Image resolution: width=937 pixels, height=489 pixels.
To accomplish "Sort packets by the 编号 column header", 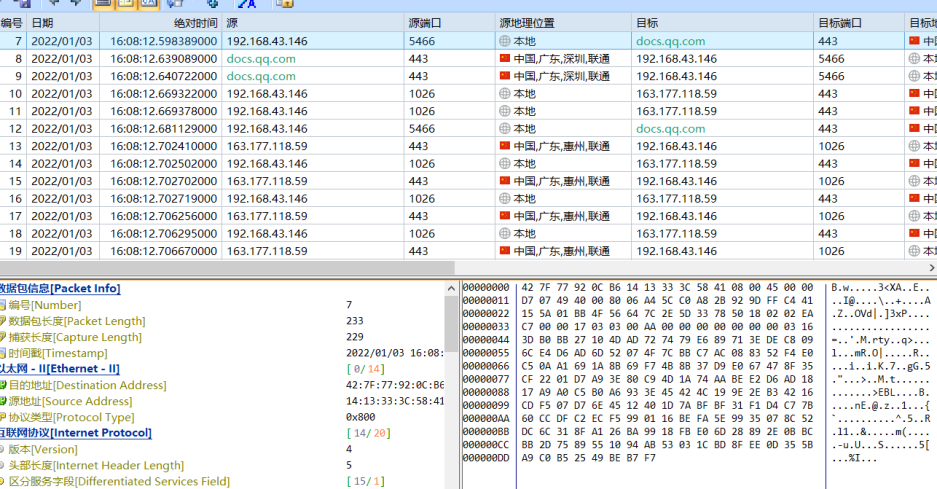I will (12, 23).
